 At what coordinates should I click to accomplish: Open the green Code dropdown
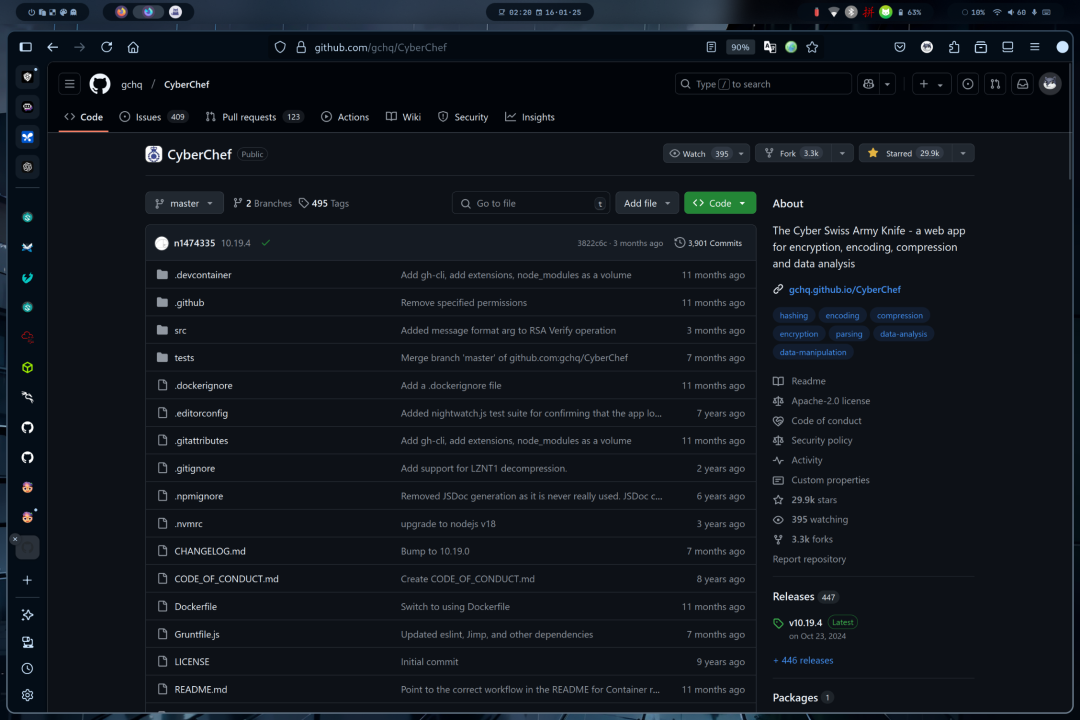pos(720,203)
